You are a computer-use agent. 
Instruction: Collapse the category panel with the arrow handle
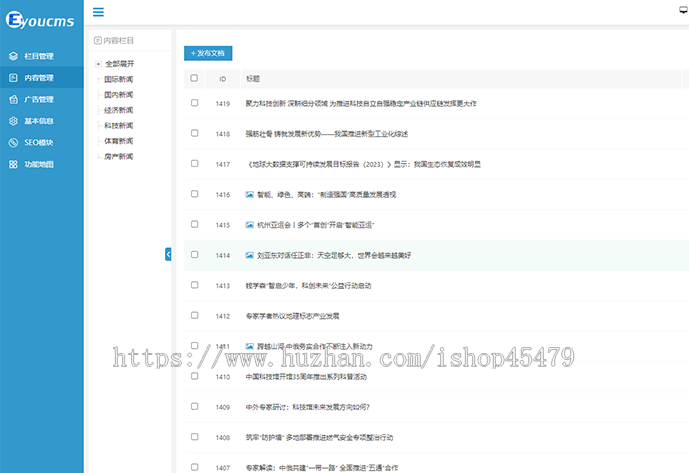168,254
